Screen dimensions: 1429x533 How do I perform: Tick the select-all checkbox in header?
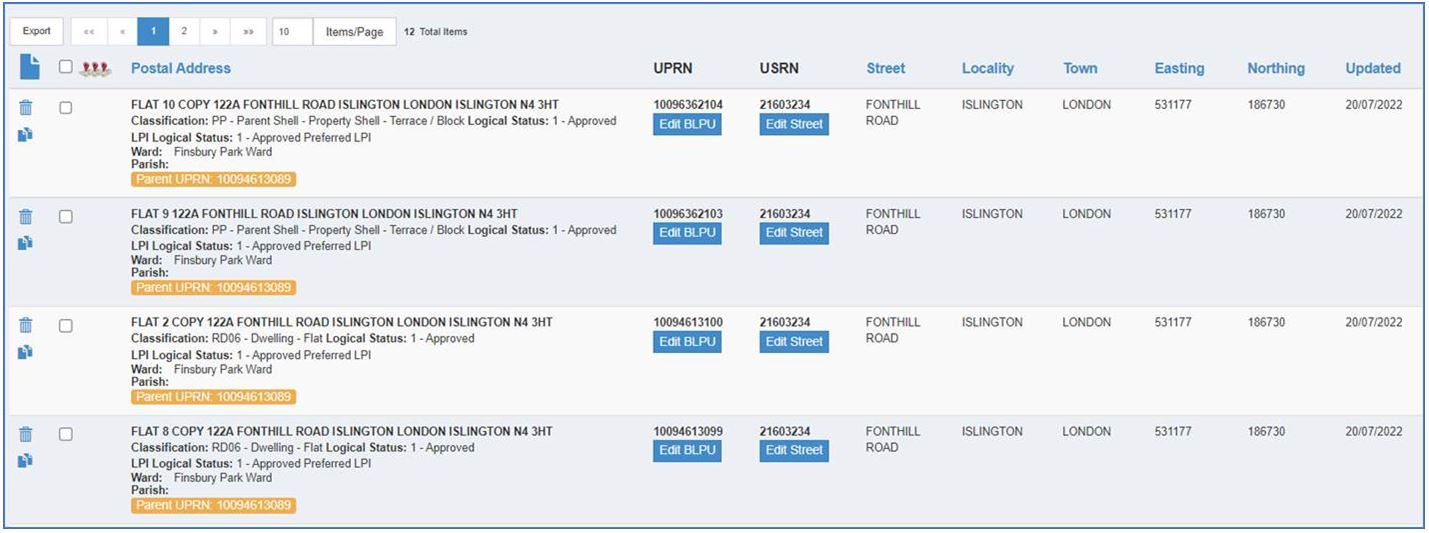65,67
